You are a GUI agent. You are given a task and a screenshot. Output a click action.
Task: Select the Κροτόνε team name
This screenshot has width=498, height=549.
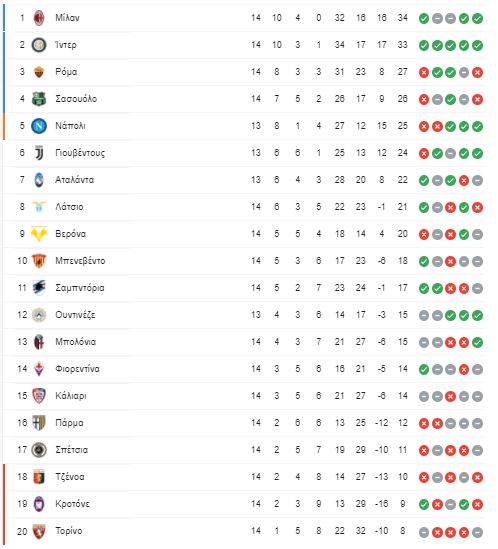coord(72,504)
